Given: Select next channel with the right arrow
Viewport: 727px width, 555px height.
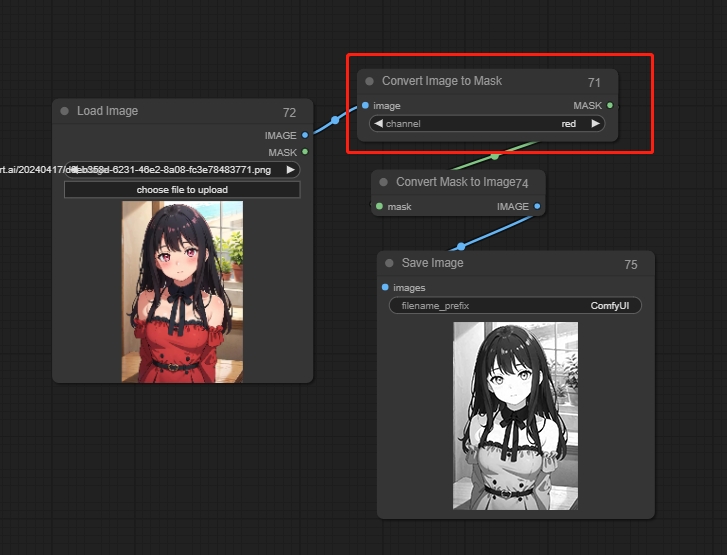Looking at the screenshot, I should click(x=596, y=124).
